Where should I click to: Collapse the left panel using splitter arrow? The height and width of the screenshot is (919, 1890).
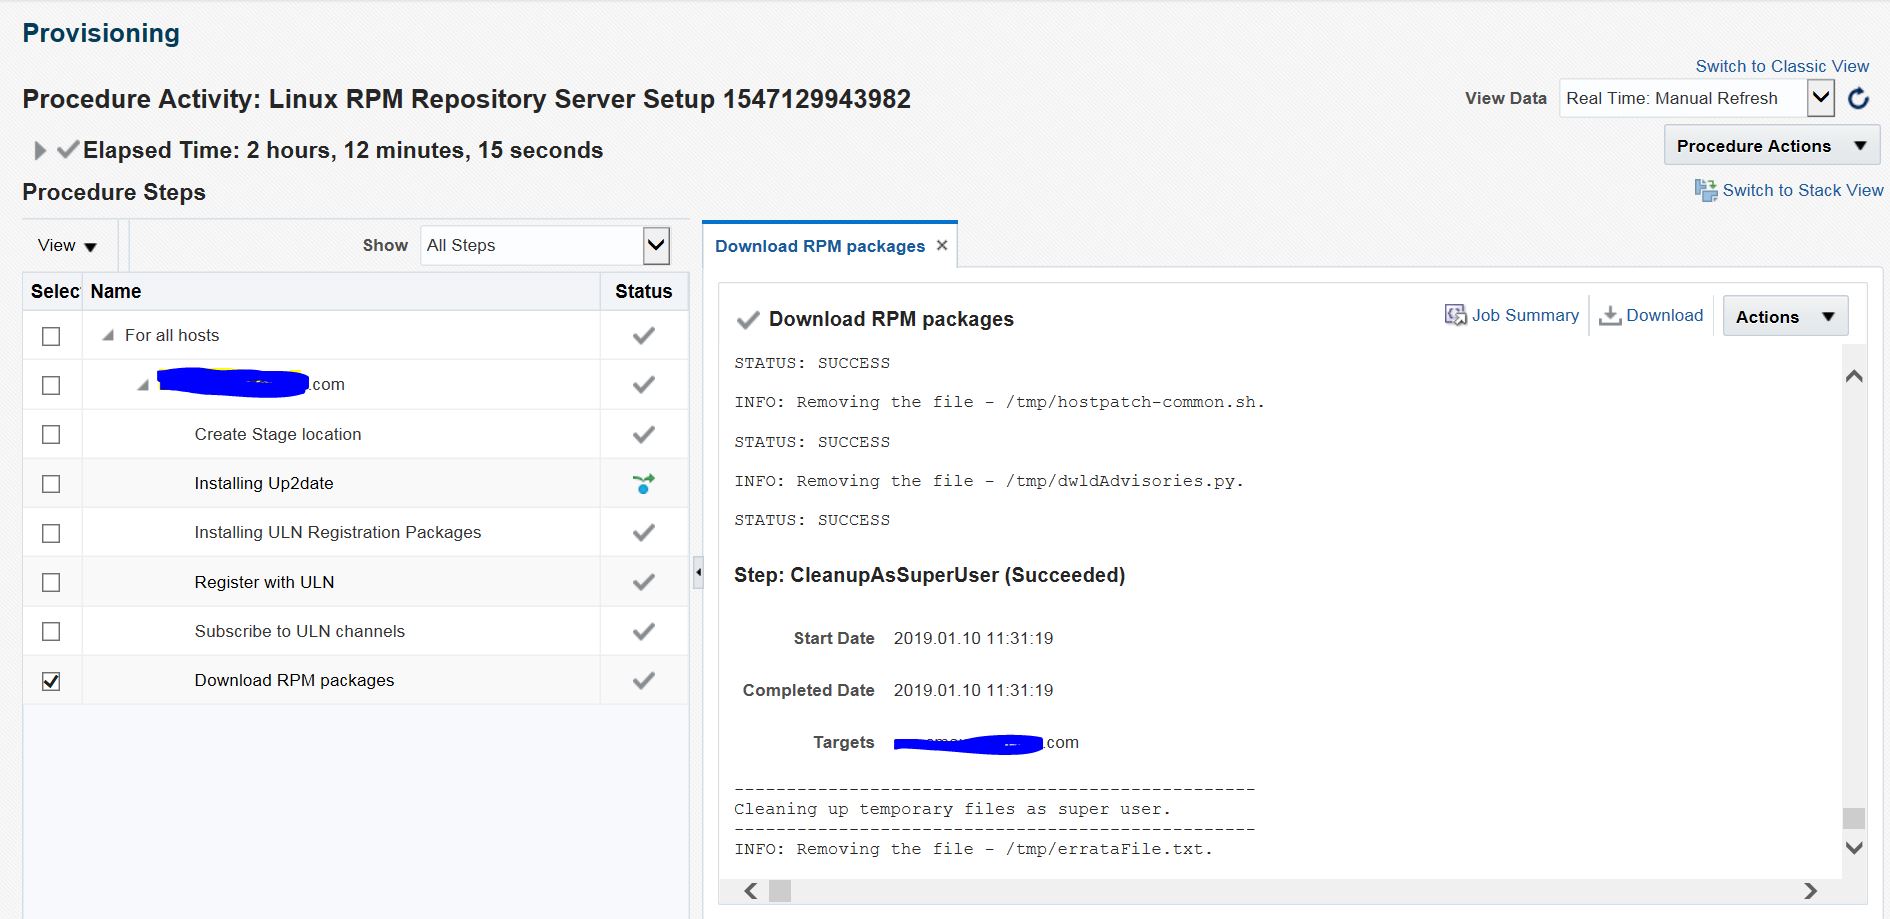coord(698,573)
